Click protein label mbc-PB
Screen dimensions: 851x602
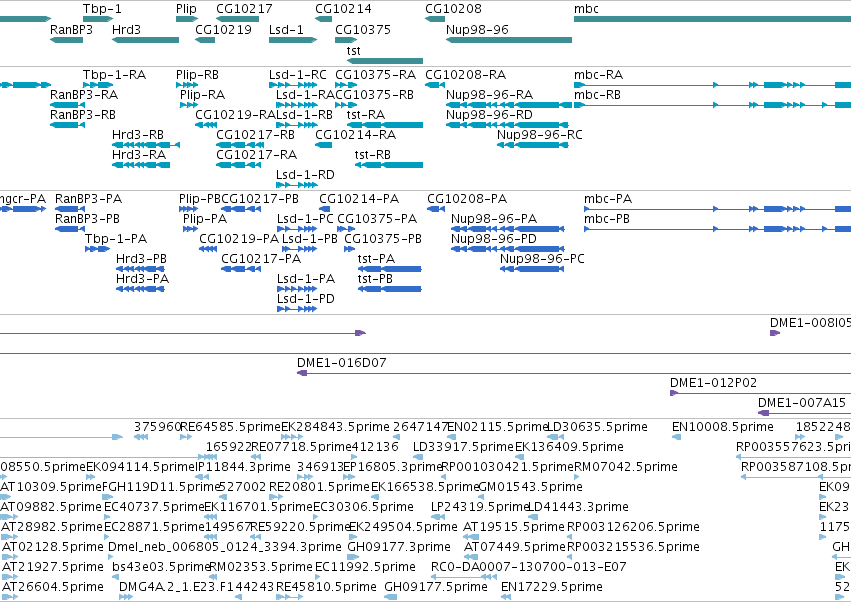pos(607,219)
